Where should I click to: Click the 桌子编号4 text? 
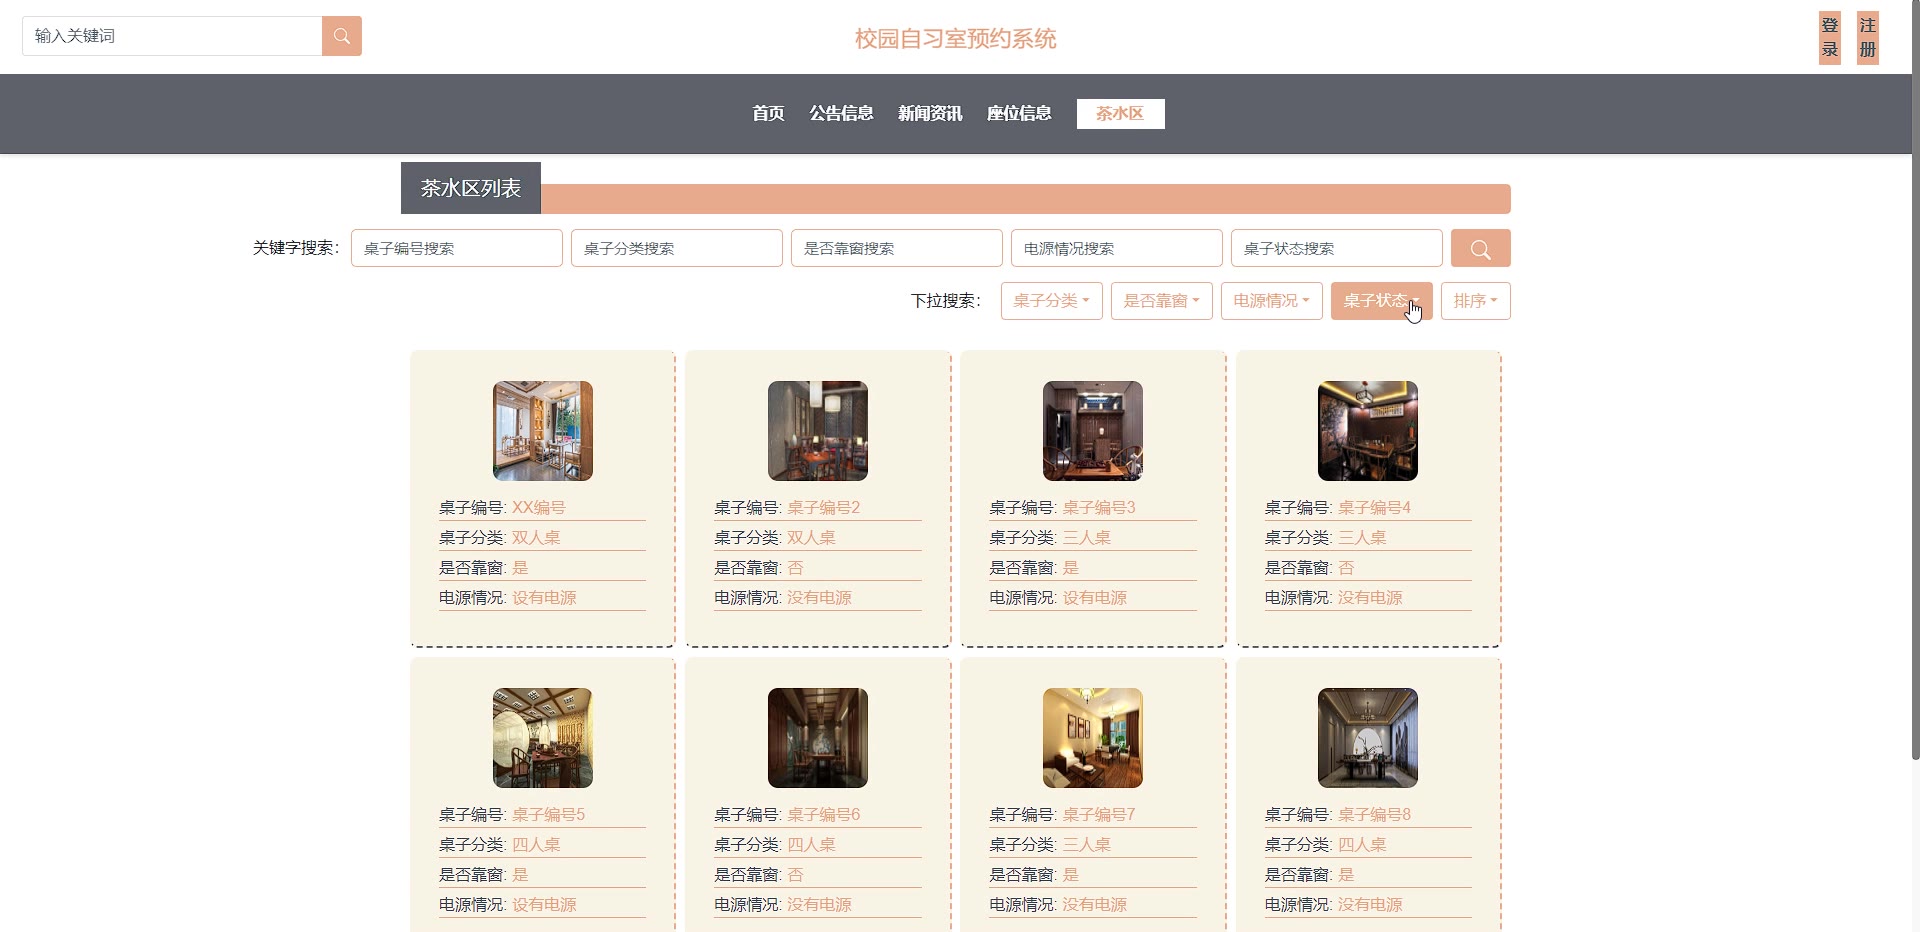(1375, 508)
